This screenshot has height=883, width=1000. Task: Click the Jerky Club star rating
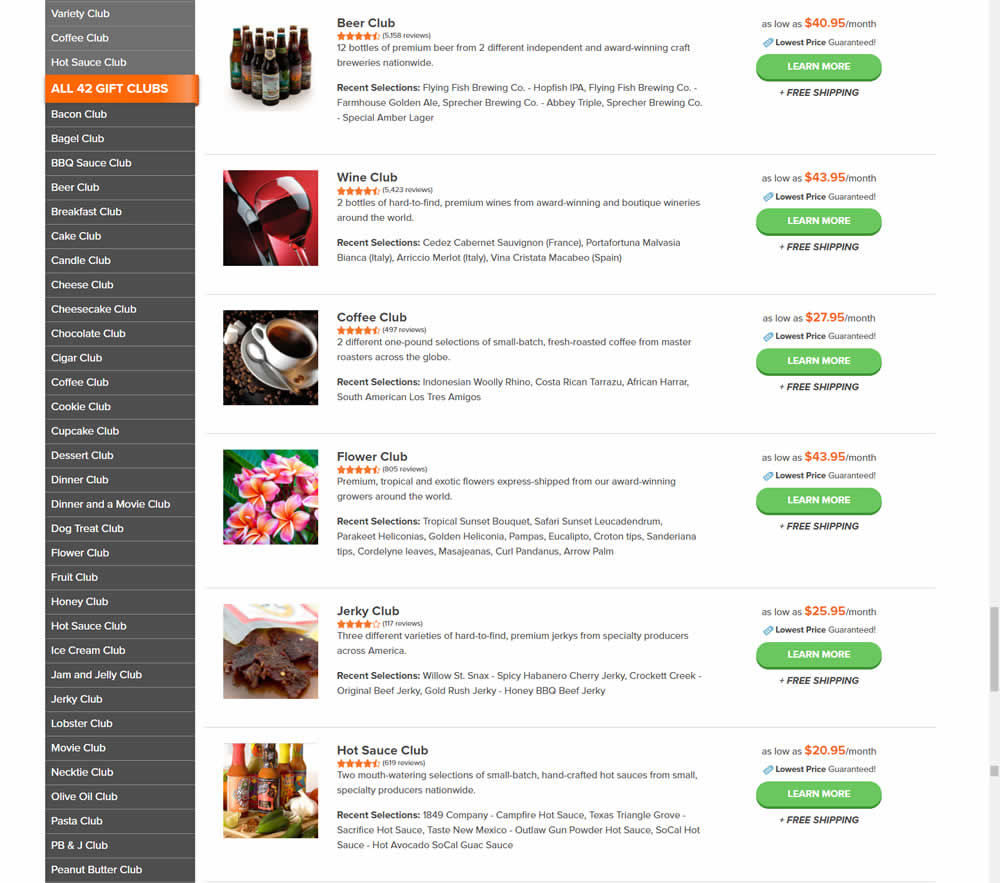coord(358,624)
